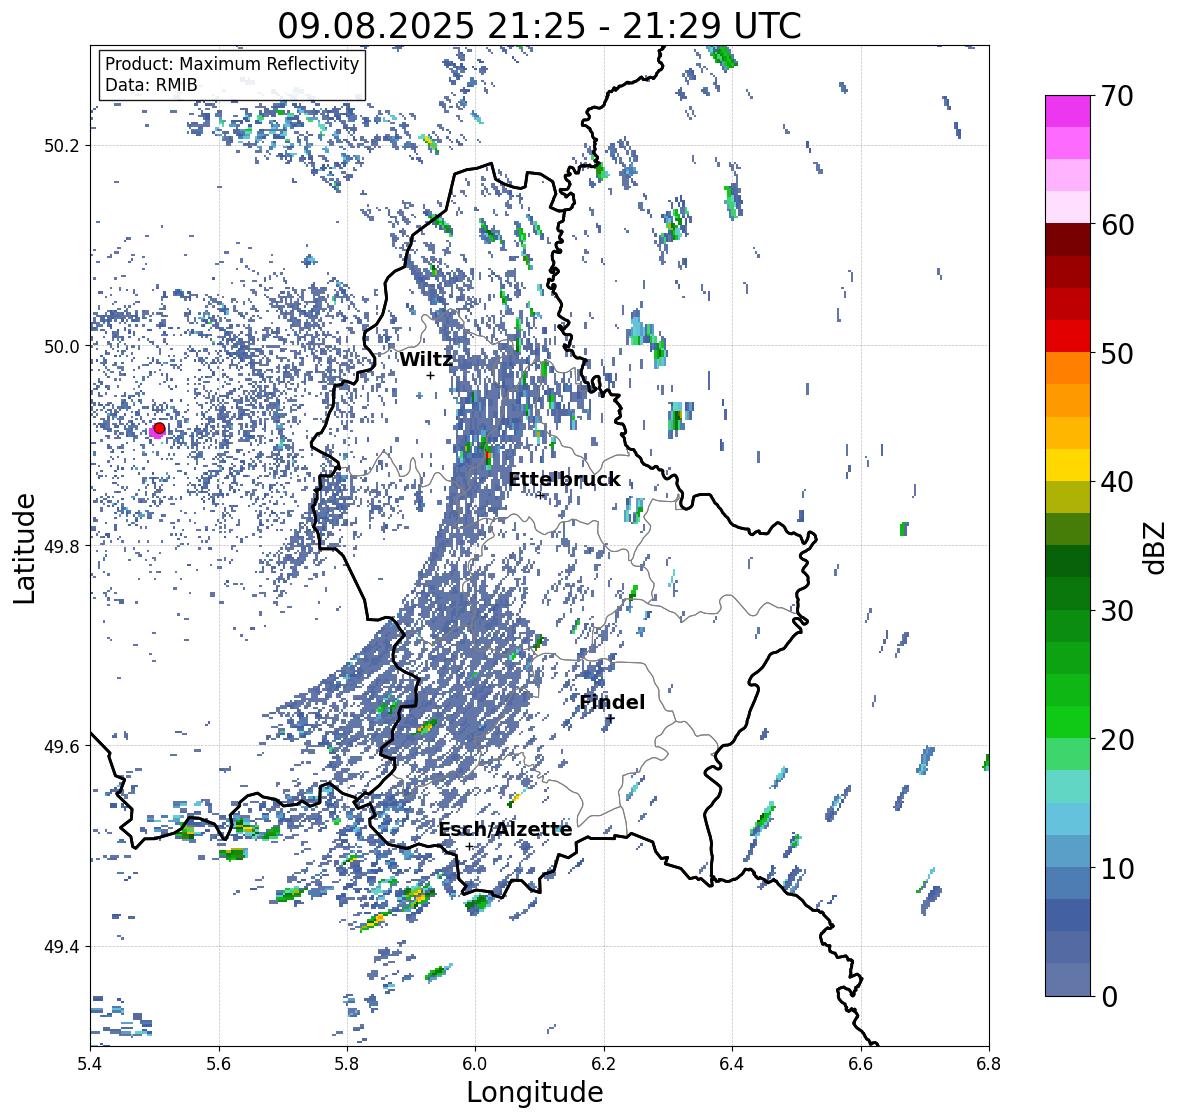Image resolution: width=1179 pixels, height=1117 pixels.
Task: Pick the dark maroon colorbar swatch
Action: 1068,240
